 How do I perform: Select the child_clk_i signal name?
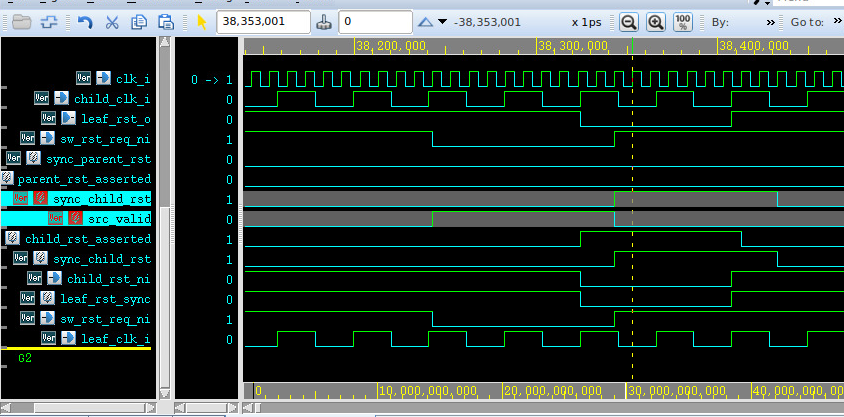pos(112,99)
